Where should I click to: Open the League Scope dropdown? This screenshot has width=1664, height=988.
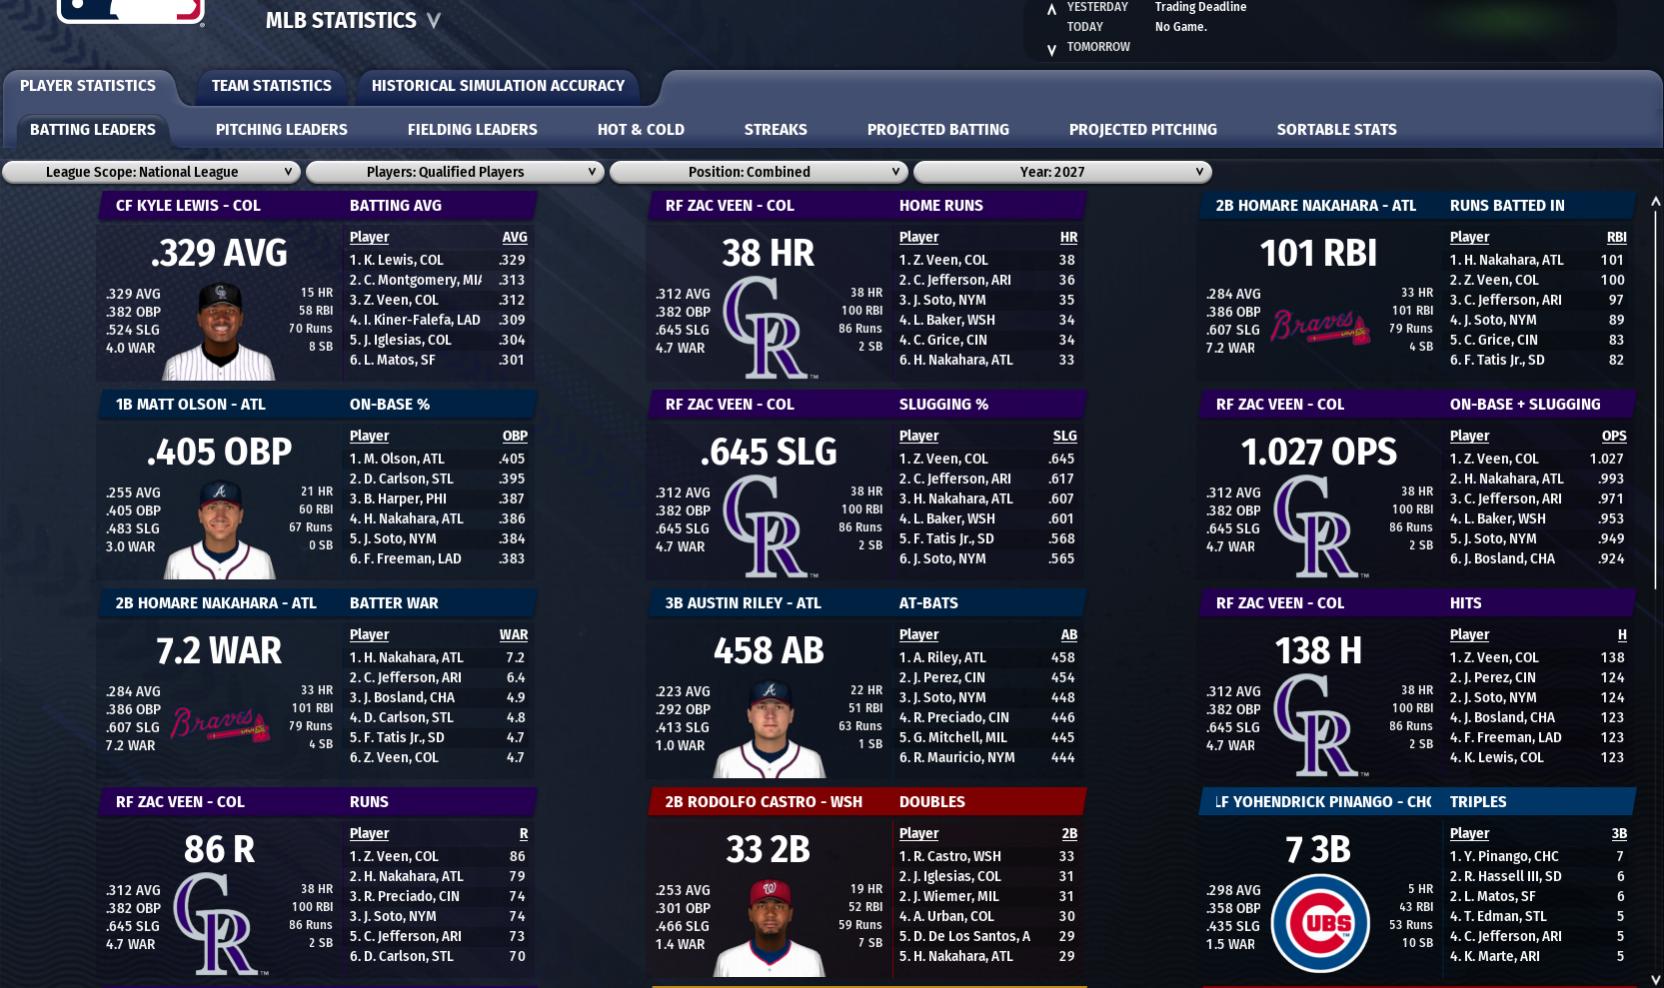point(151,172)
